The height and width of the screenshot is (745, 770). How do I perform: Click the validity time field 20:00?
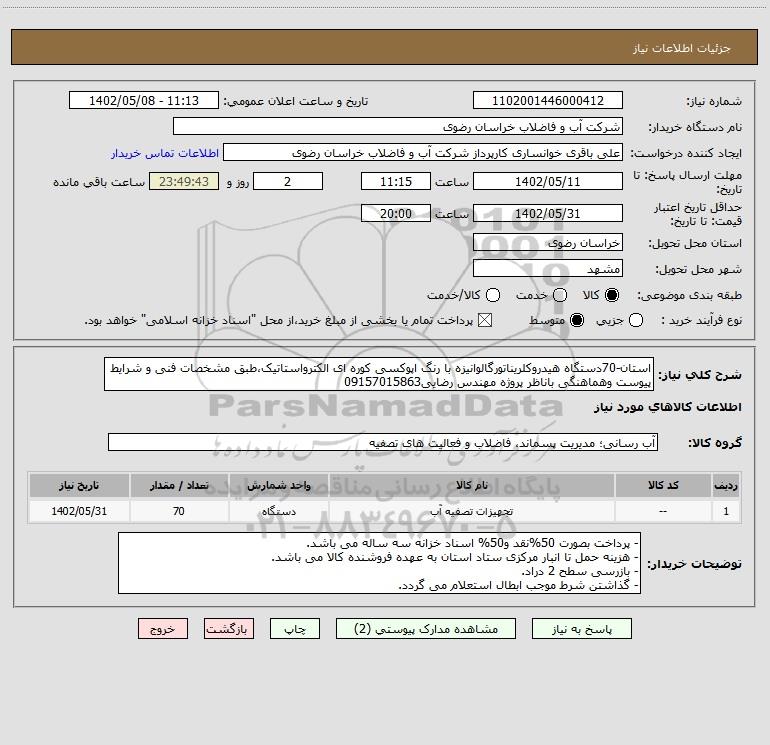(x=396, y=213)
